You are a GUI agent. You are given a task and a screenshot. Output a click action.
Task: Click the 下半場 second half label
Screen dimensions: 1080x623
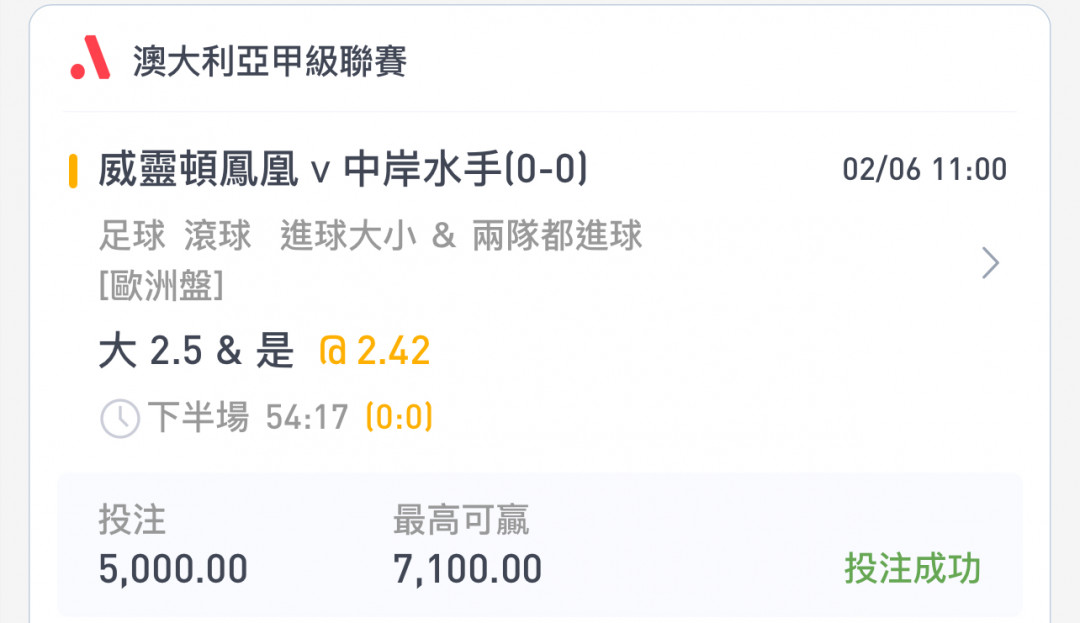(198, 417)
